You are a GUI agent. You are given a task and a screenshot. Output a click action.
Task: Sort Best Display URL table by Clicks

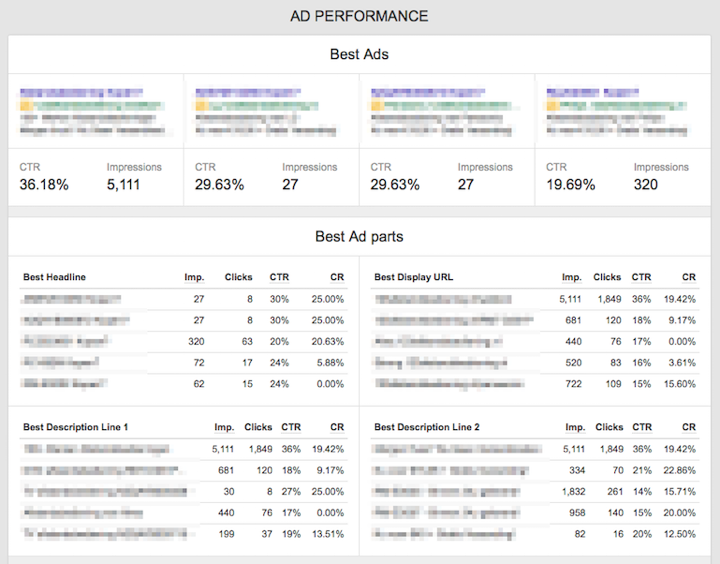(x=607, y=277)
